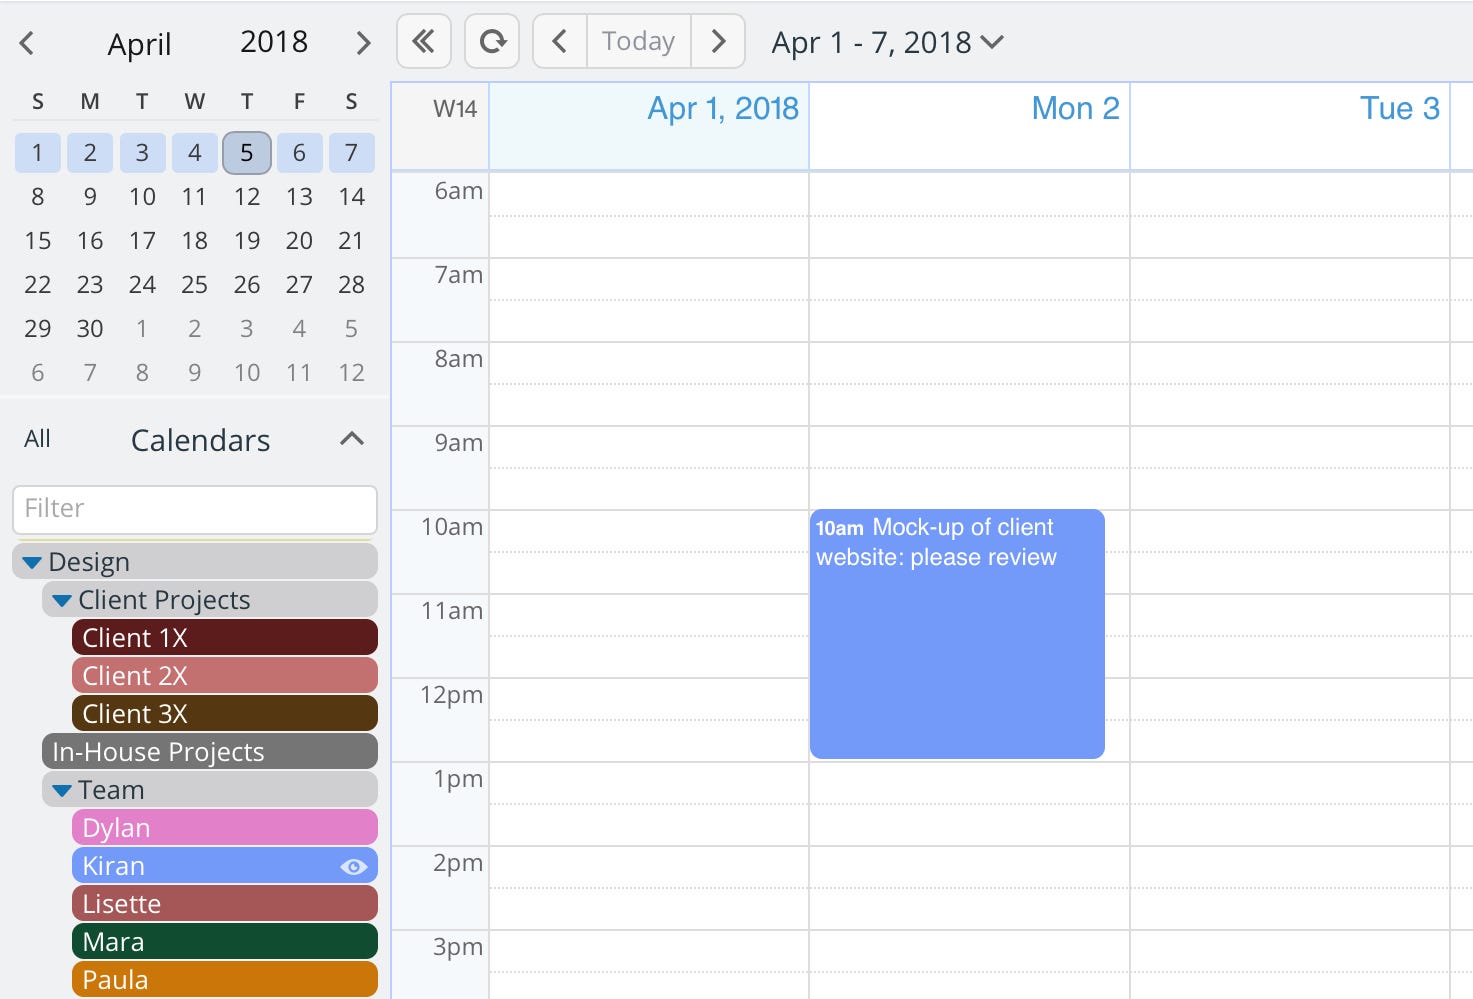Click the Today button
The image size is (1473, 999).
click(x=638, y=41)
